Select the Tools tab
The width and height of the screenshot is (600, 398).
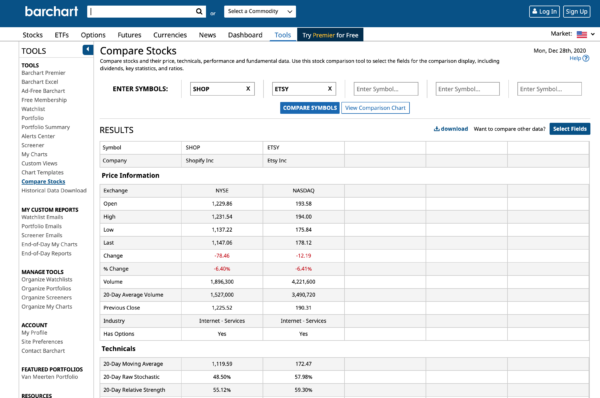[x=283, y=35]
